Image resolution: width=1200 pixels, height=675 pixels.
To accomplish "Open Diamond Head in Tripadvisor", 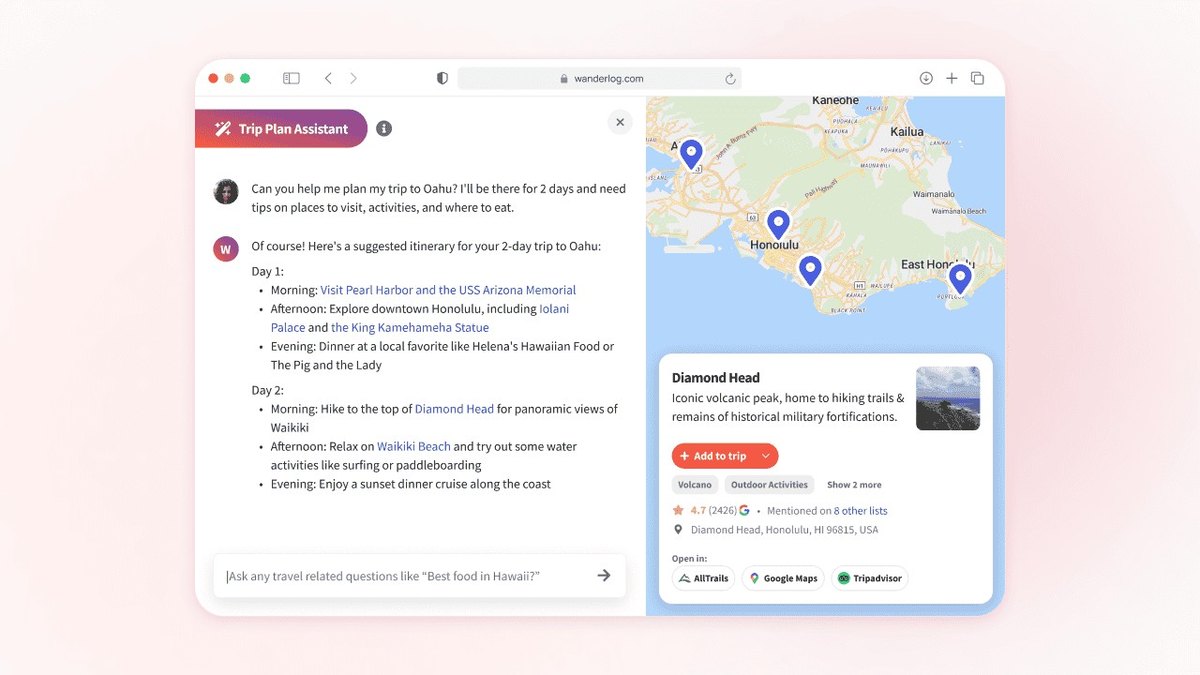I will click(870, 578).
